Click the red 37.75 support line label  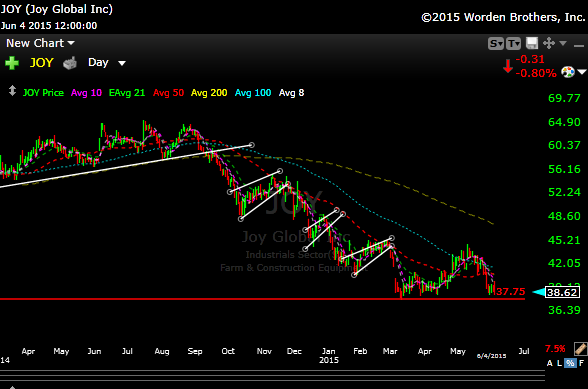click(510, 291)
